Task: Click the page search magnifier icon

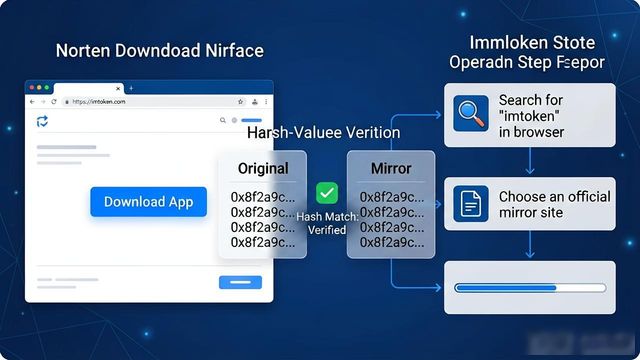Action: pyautogui.click(x=223, y=120)
